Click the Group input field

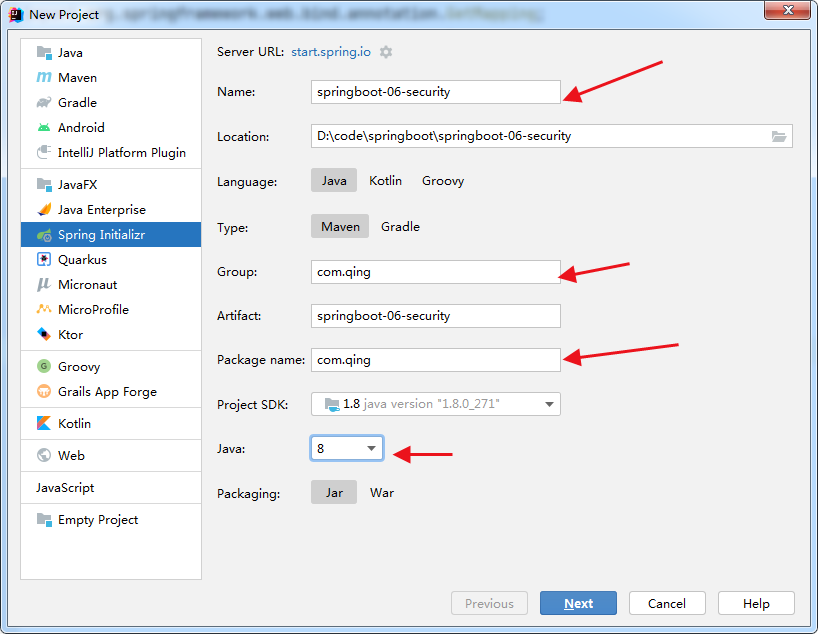tap(436, 272)
